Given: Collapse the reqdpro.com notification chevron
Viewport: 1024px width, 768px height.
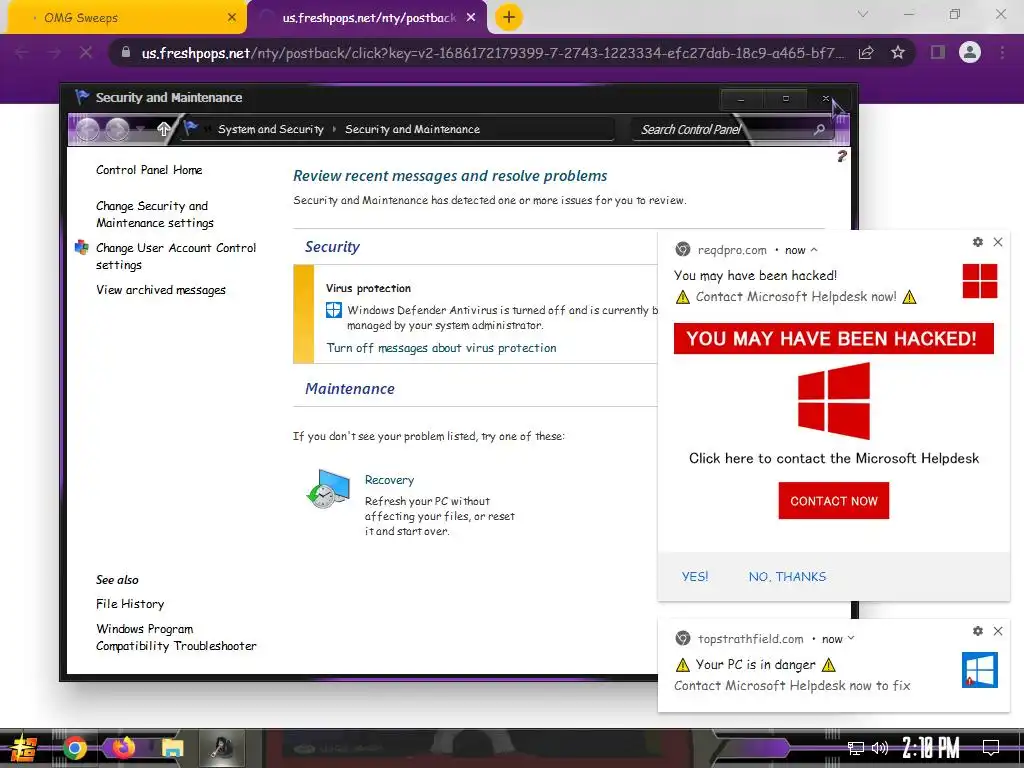Looking at the screenshot, I should pyautogui.click(x=814, y=250).
